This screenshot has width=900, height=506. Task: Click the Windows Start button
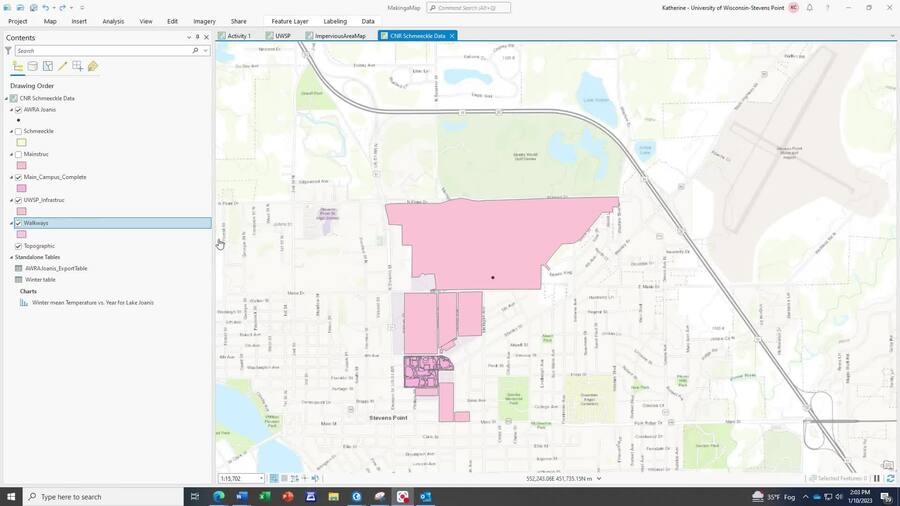point(11,496)
